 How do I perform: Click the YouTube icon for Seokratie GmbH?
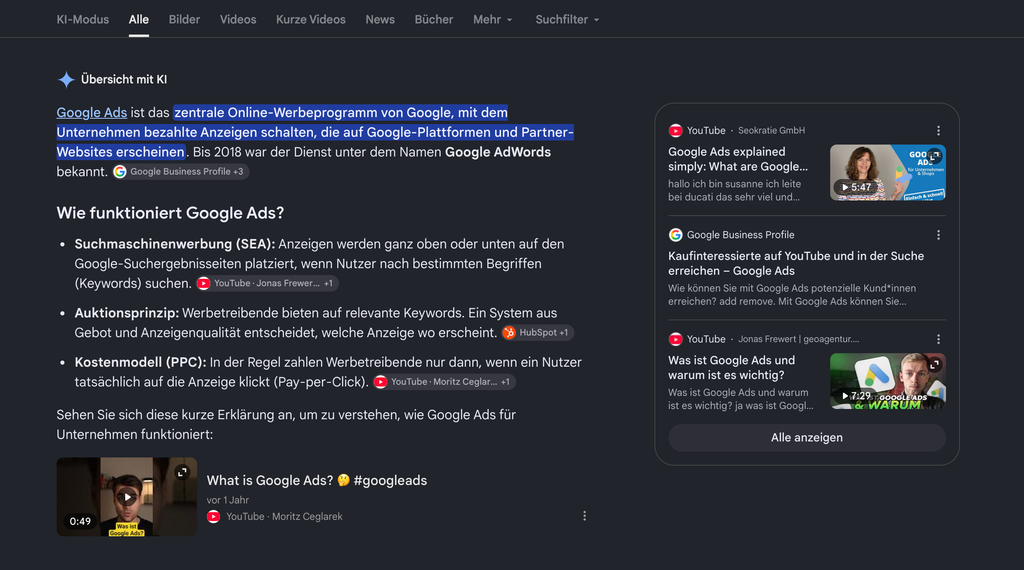point(676,131)
